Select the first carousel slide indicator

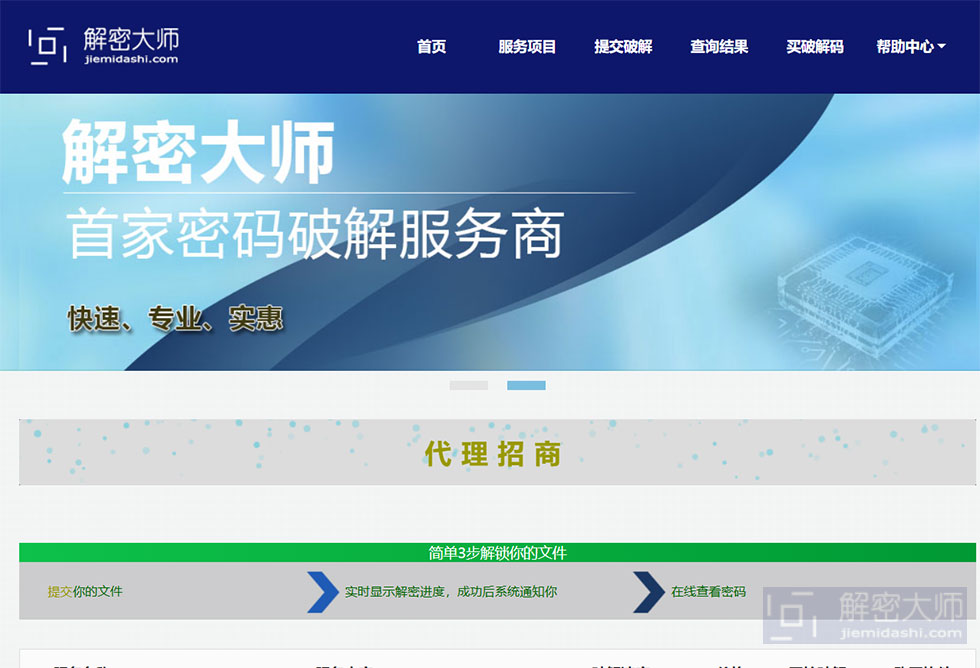[x=469, y=386]
